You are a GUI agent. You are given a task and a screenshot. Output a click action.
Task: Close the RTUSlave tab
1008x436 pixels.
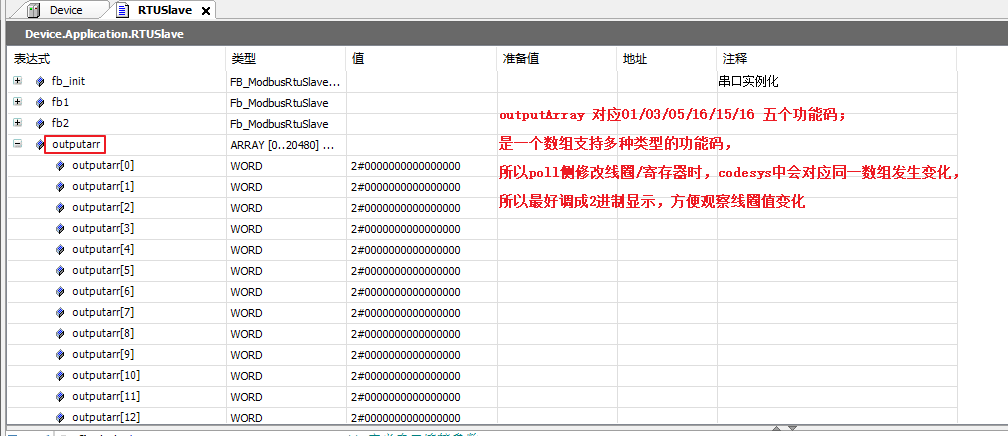click(206, 11)
